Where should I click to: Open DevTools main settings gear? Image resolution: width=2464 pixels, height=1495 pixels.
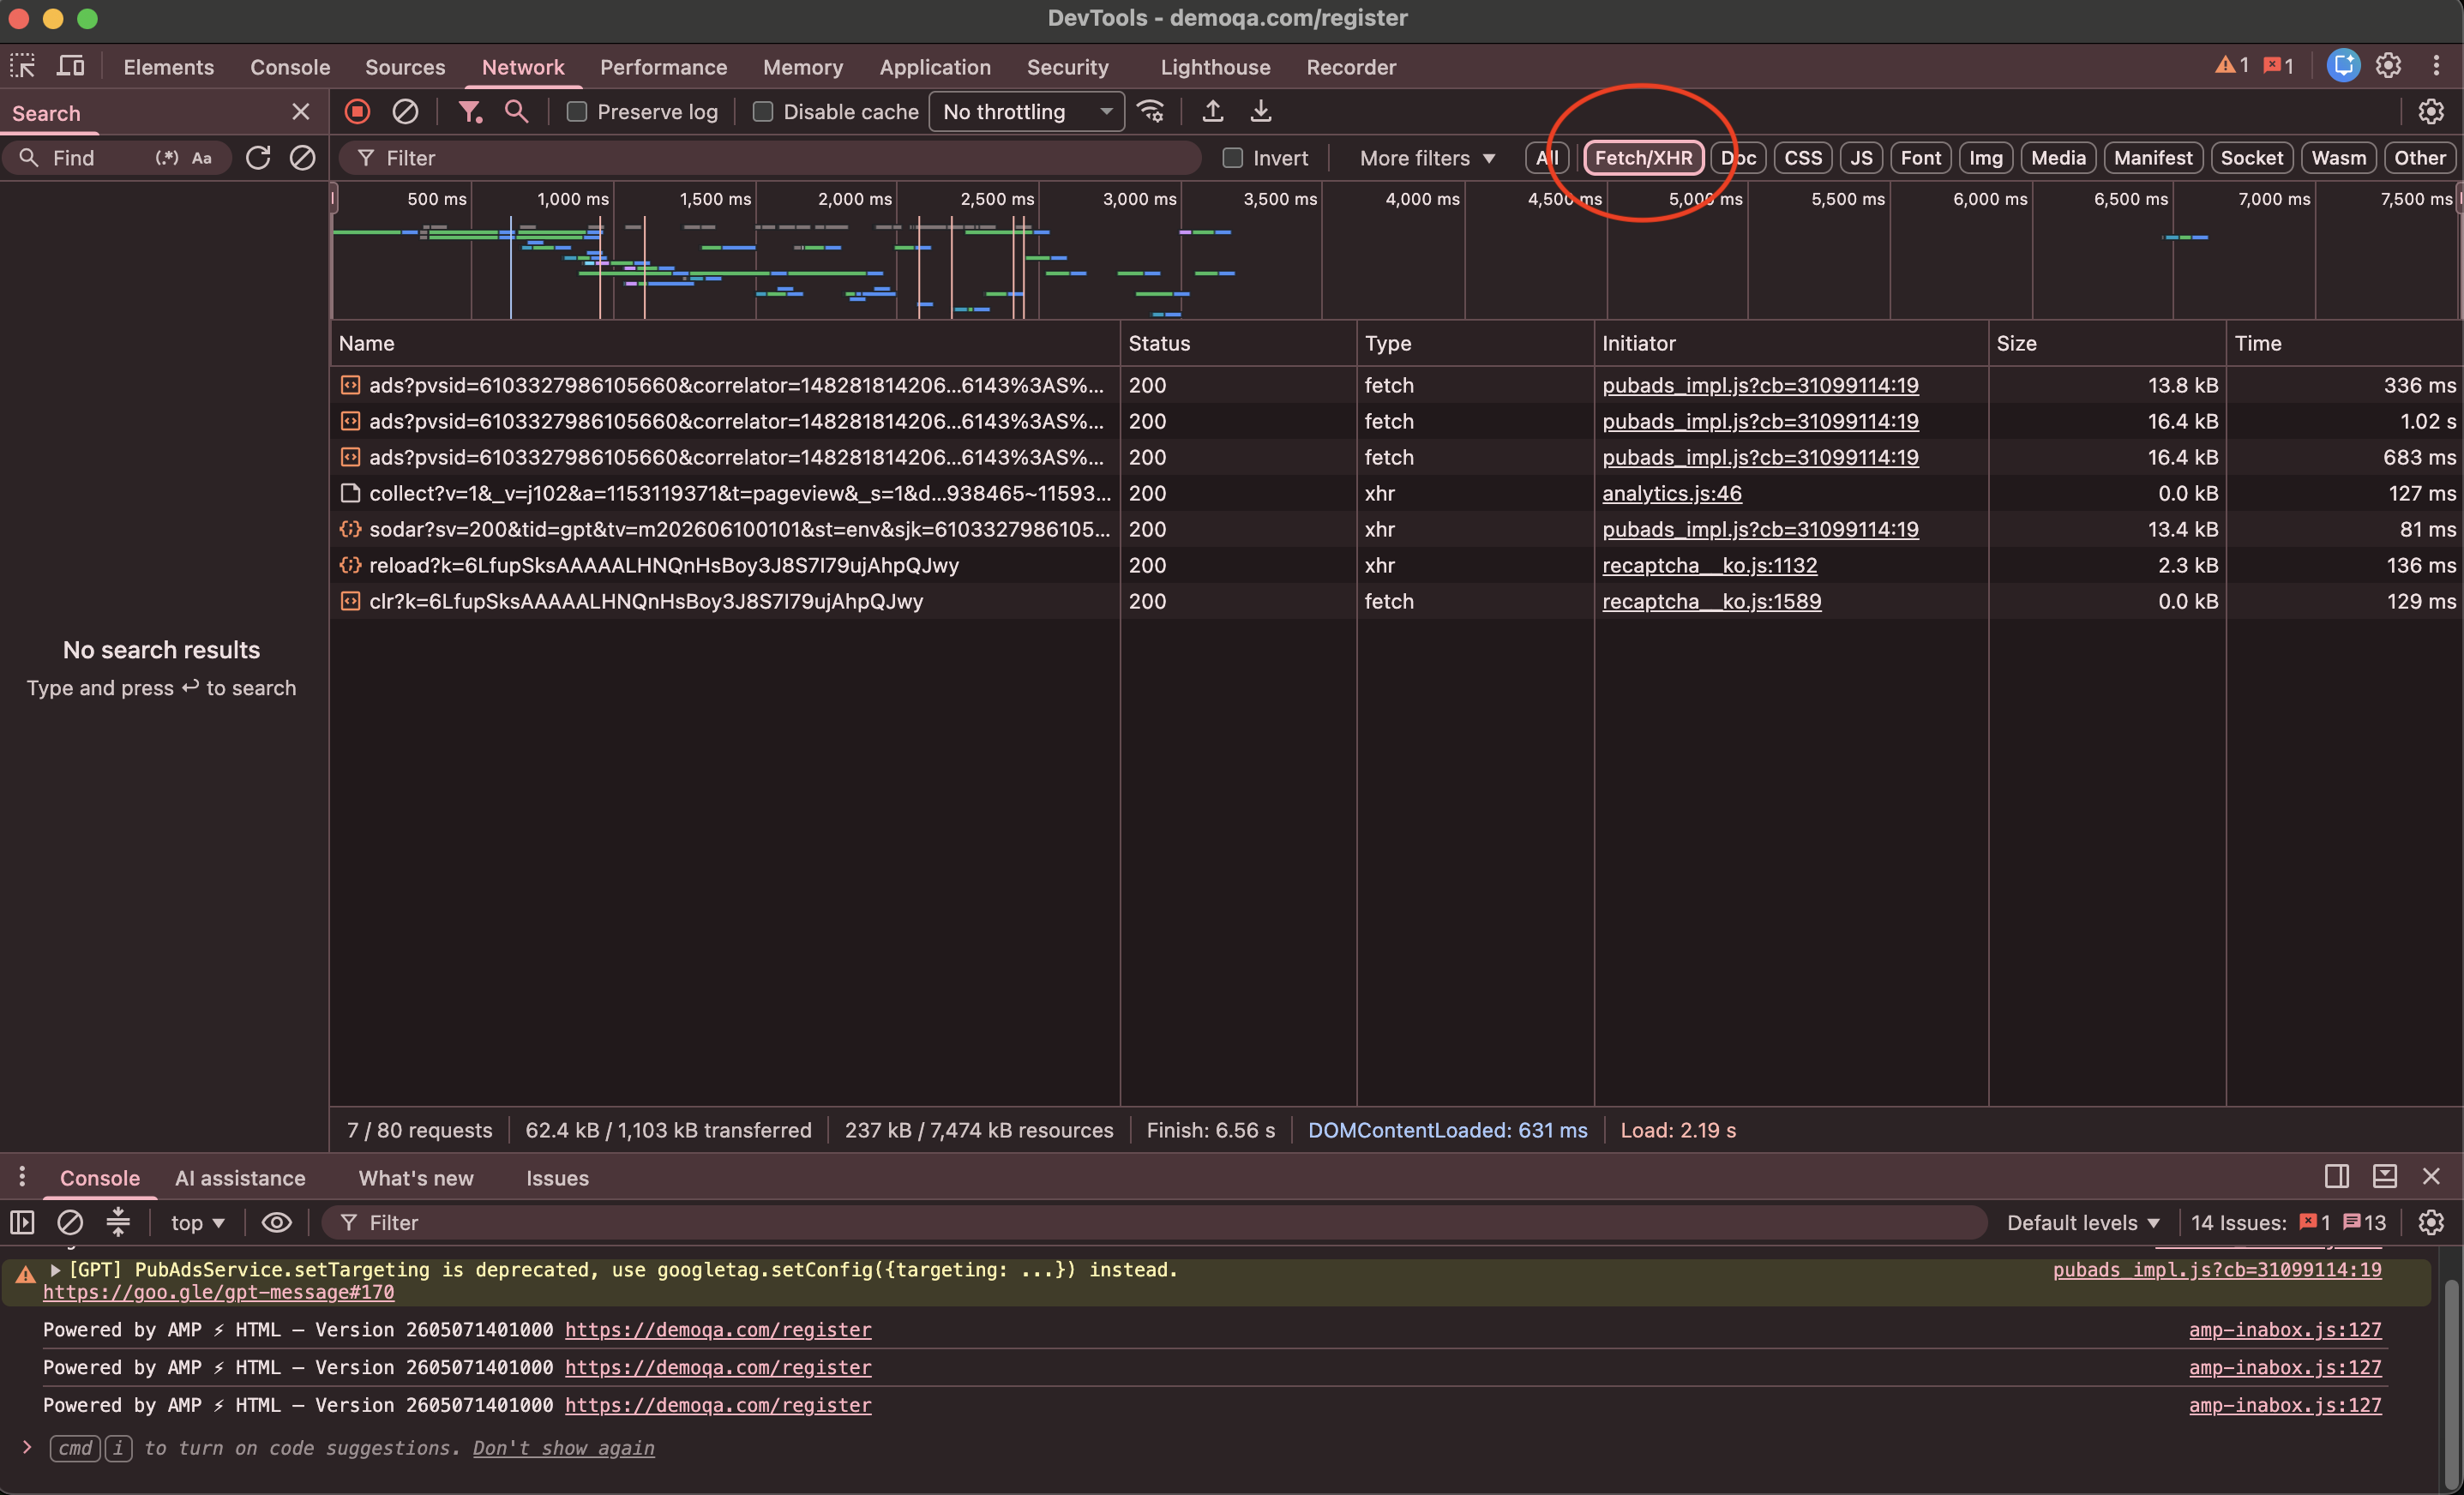[2388, 66]
